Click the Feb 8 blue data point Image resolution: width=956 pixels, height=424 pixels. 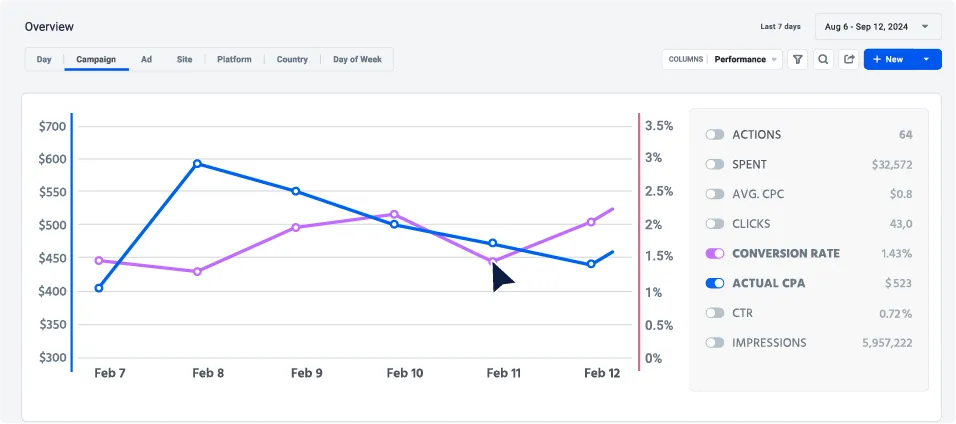pyautogui.click(x=197, y=163)
